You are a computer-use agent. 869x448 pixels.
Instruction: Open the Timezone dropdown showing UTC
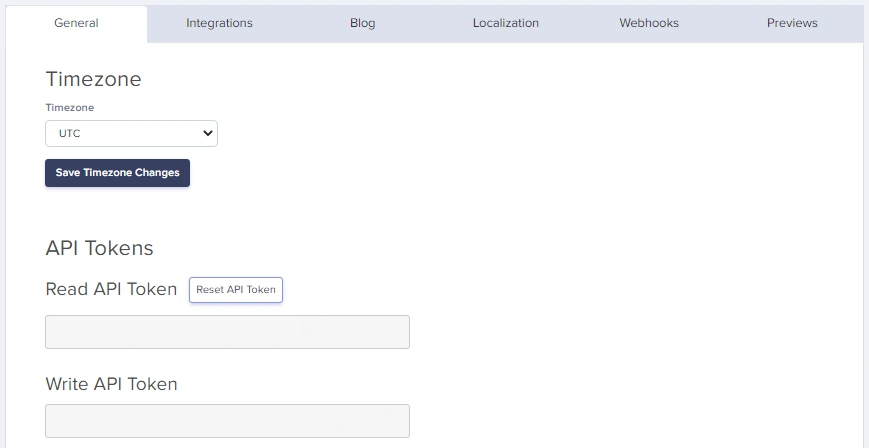click(x=131, y=133)
